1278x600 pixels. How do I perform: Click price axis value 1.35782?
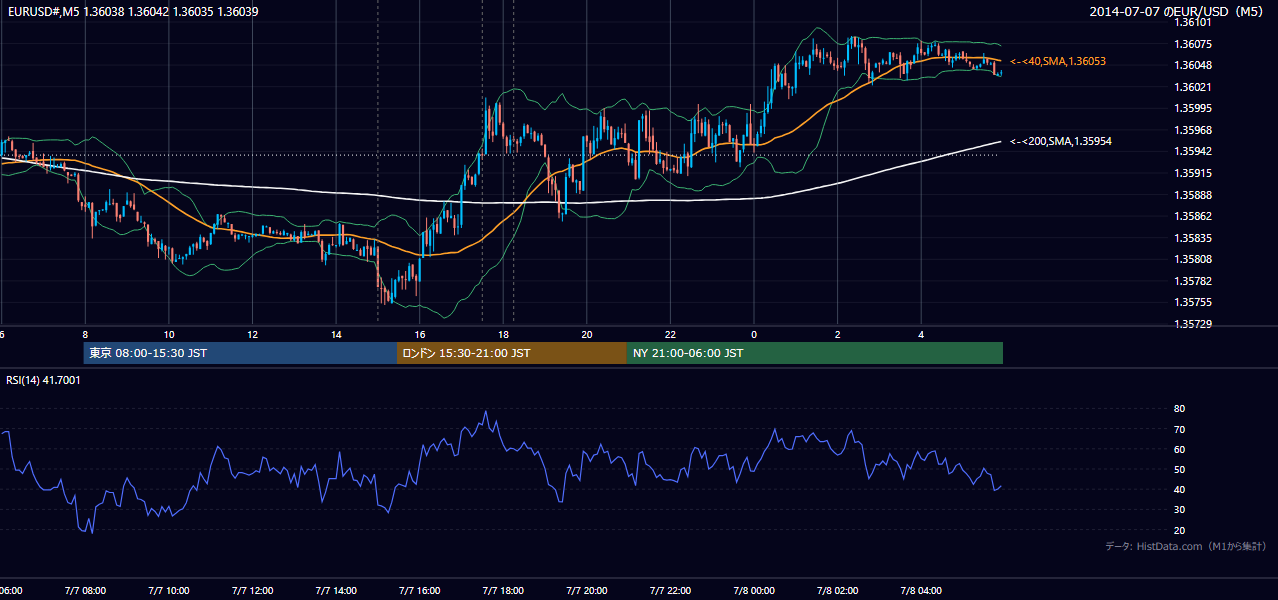click(1193, 281)
